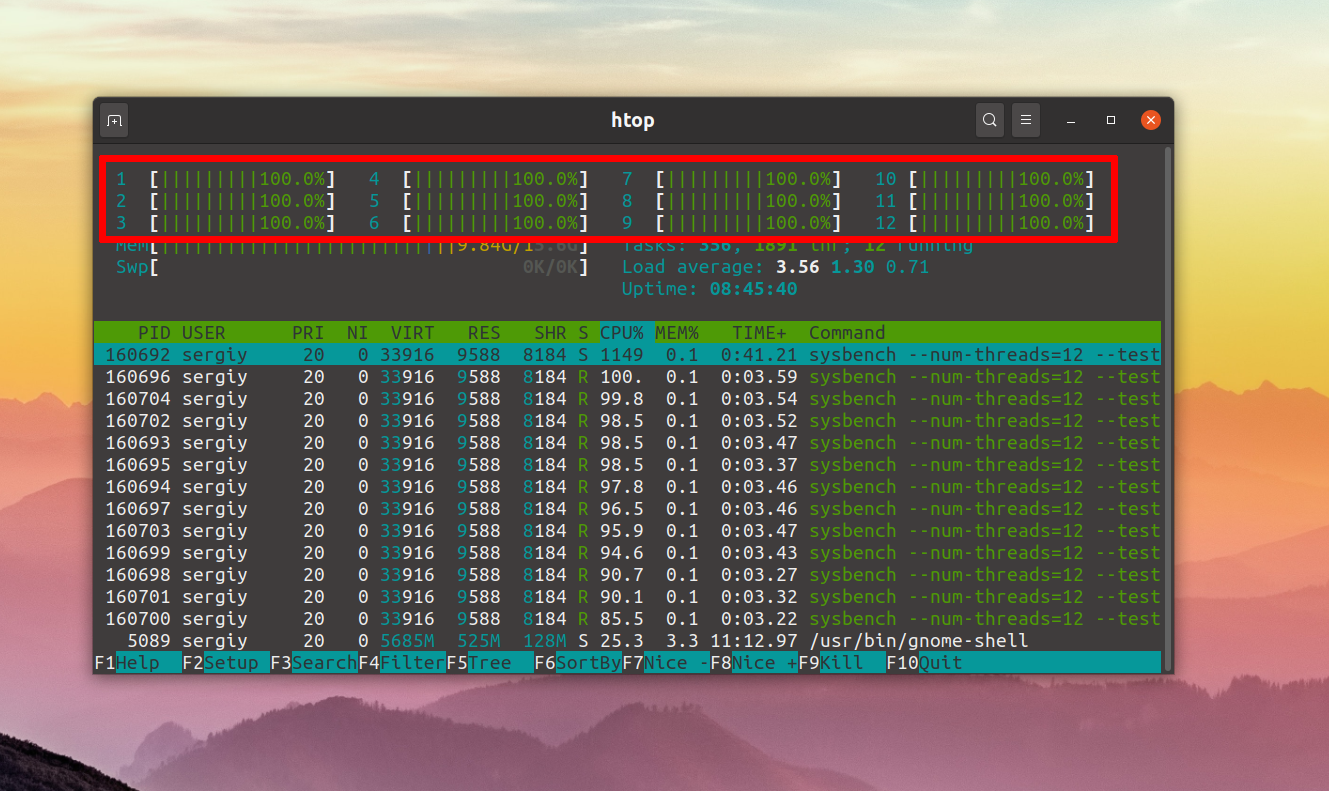This screenshot has width=1329, height=791.
Task: Click the terminal search magnifier icon
Action: [x=990, y=120]
